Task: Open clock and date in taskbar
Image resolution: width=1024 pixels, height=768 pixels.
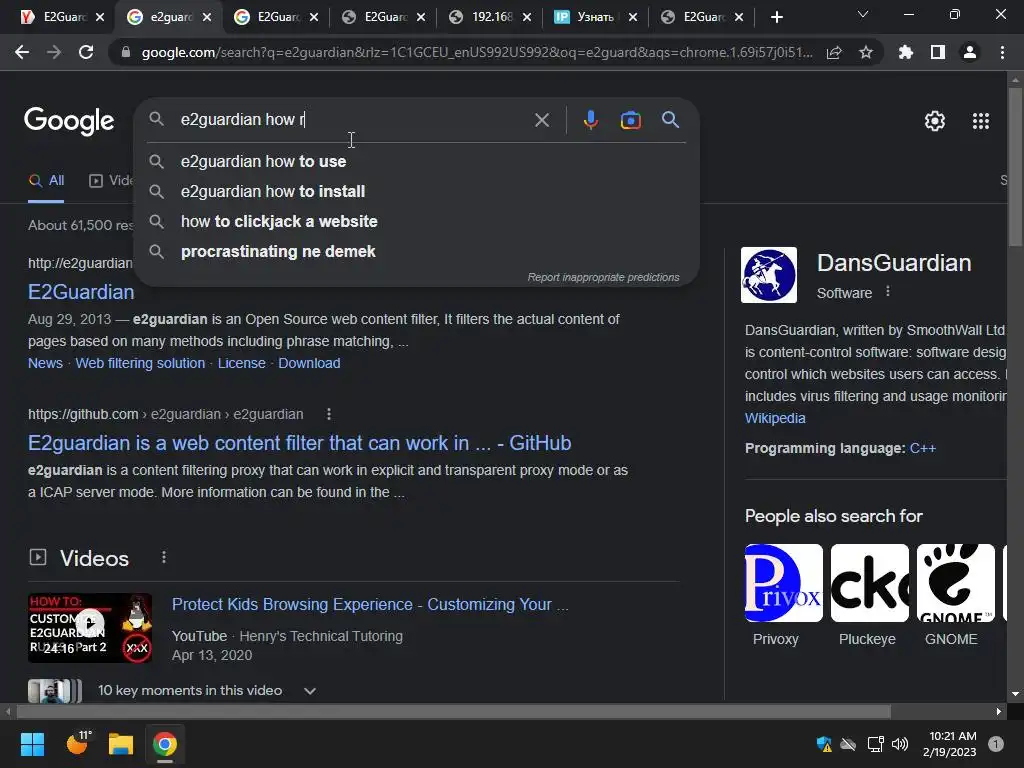Action: click(x=952, y=744)
